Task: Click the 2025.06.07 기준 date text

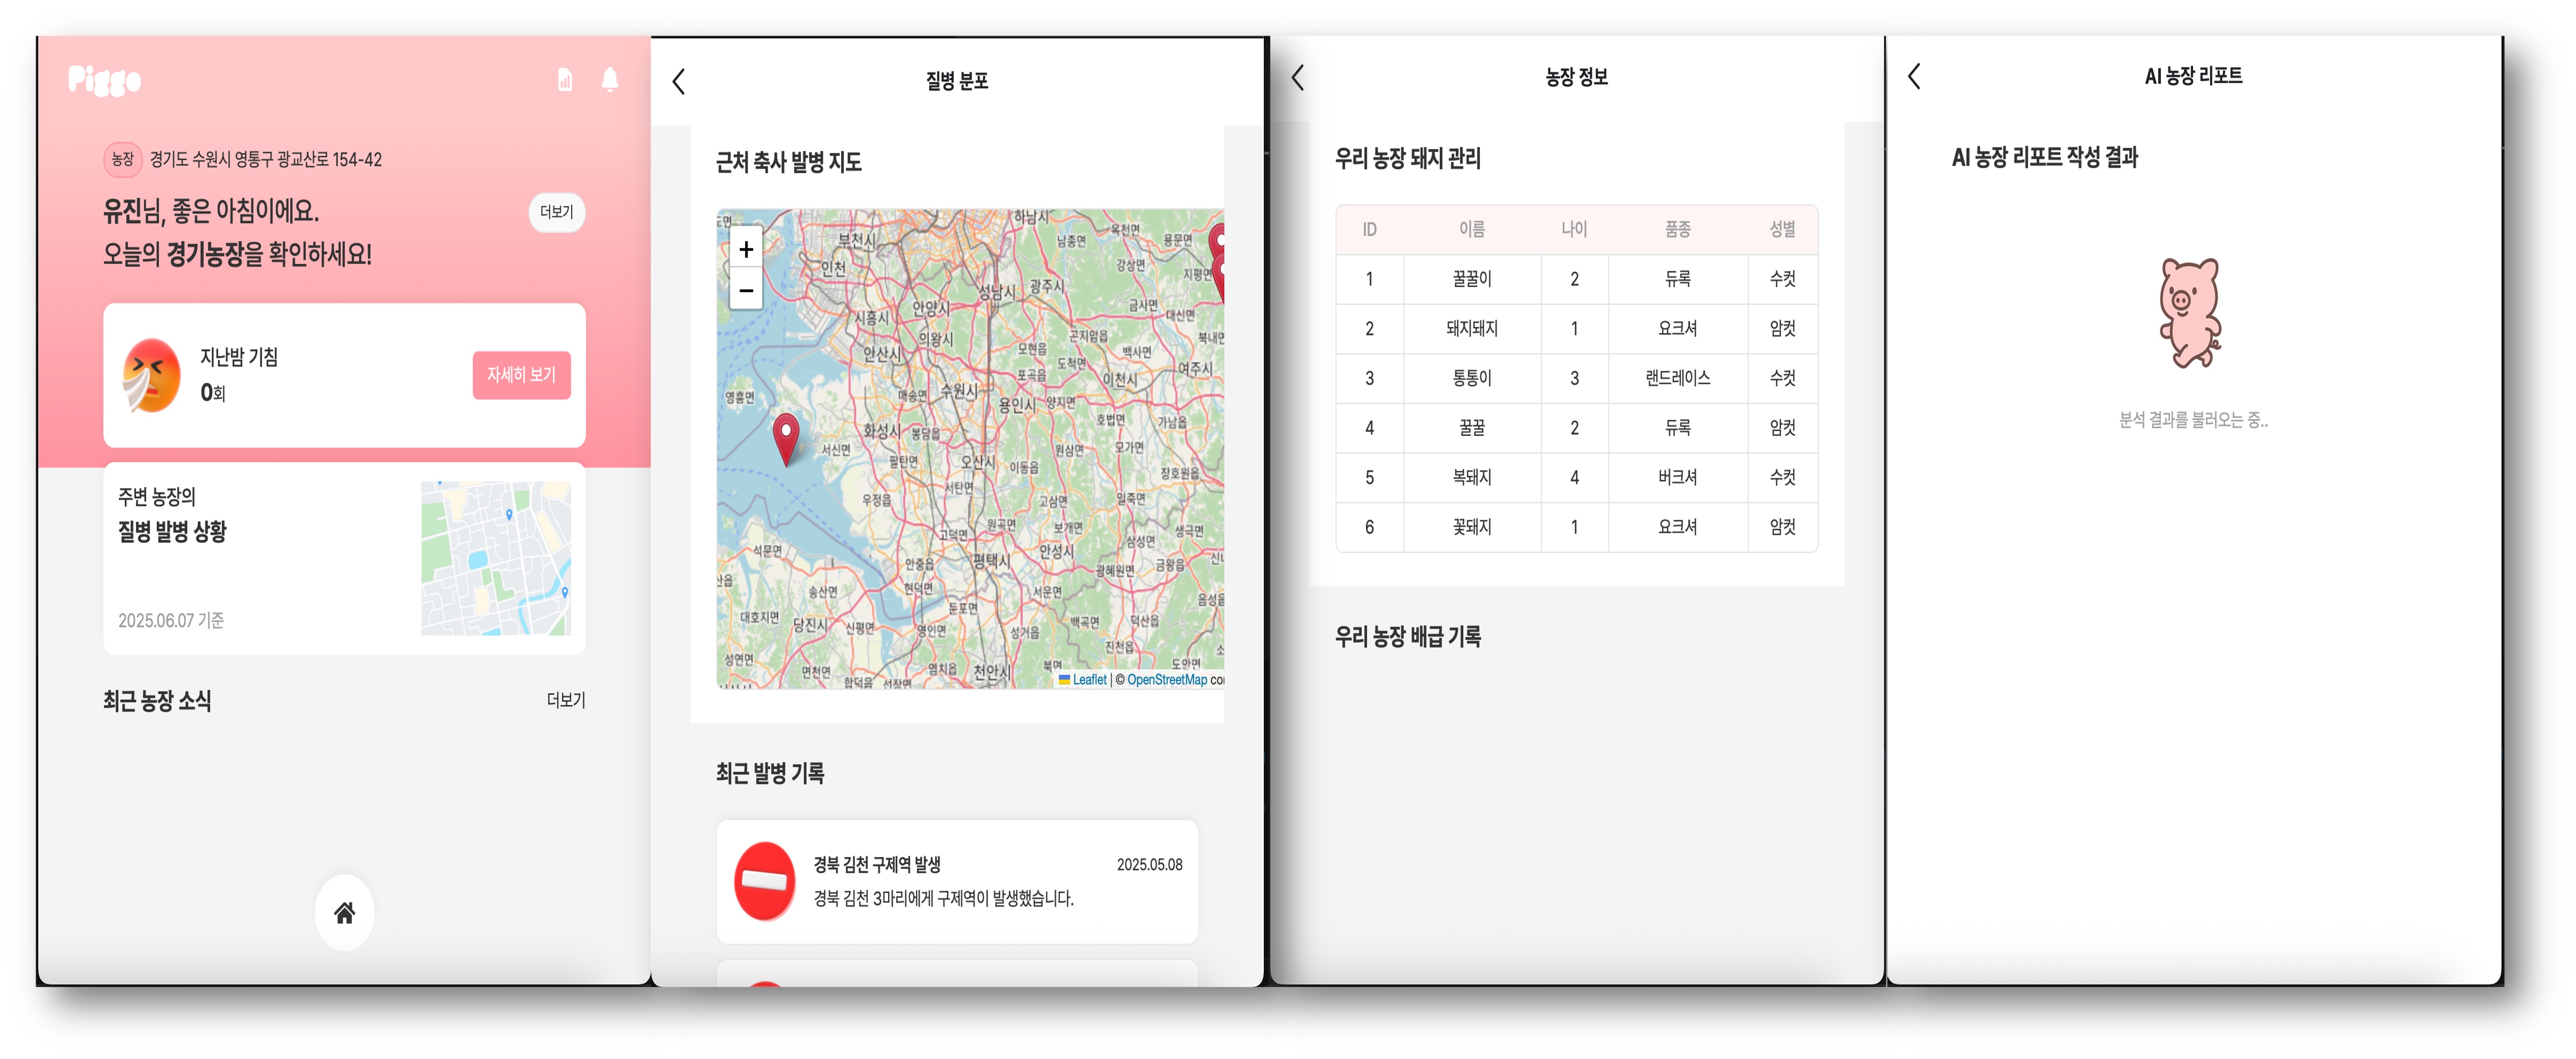Action: click(x=171, y=620)
